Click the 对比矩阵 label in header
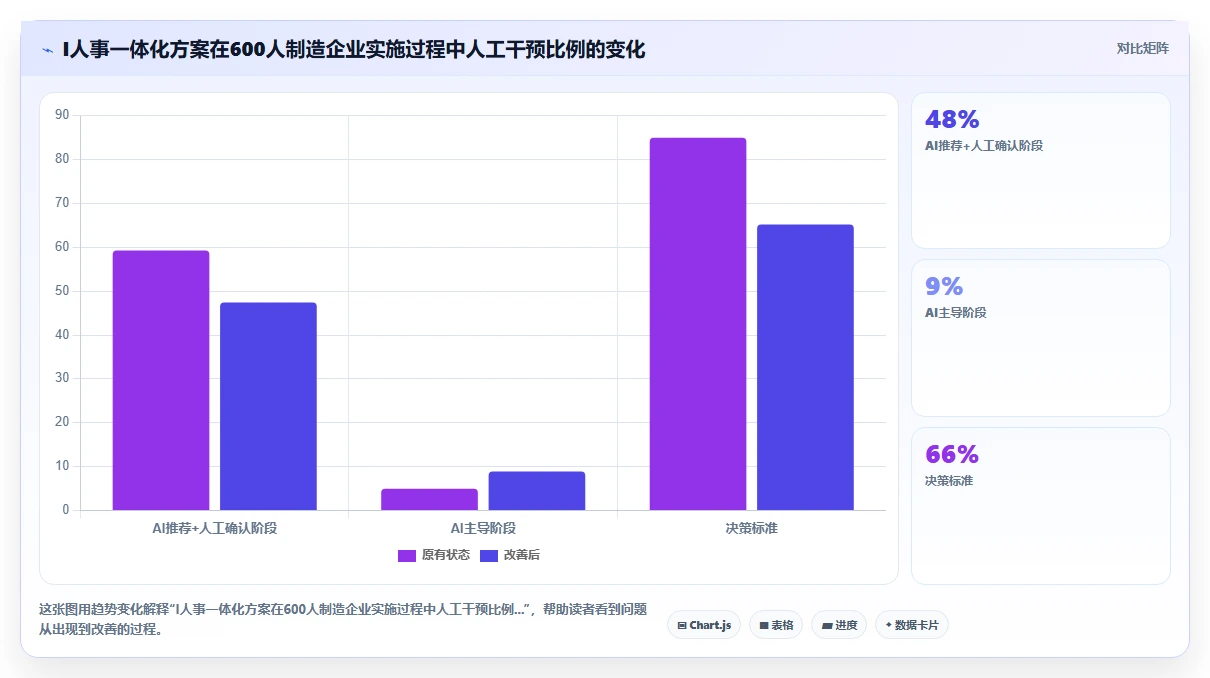1210x678 pixels. coord(1142,48)
